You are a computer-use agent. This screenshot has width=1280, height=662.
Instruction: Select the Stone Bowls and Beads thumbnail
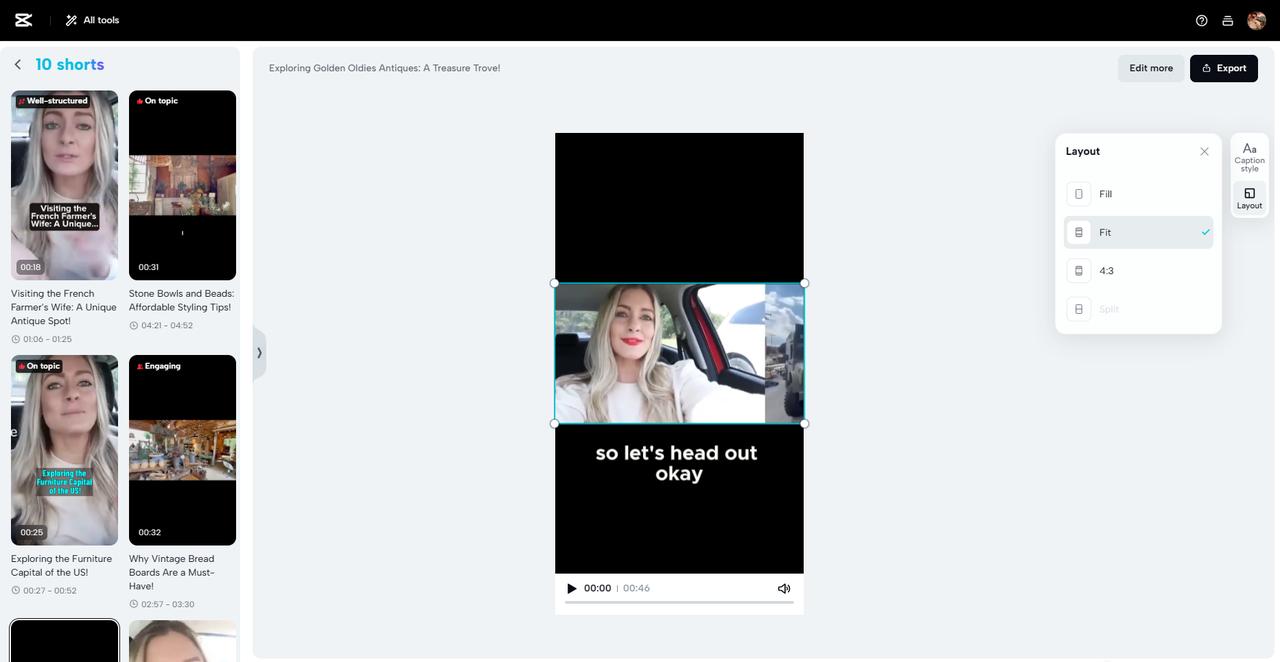(x=182, y=185)
